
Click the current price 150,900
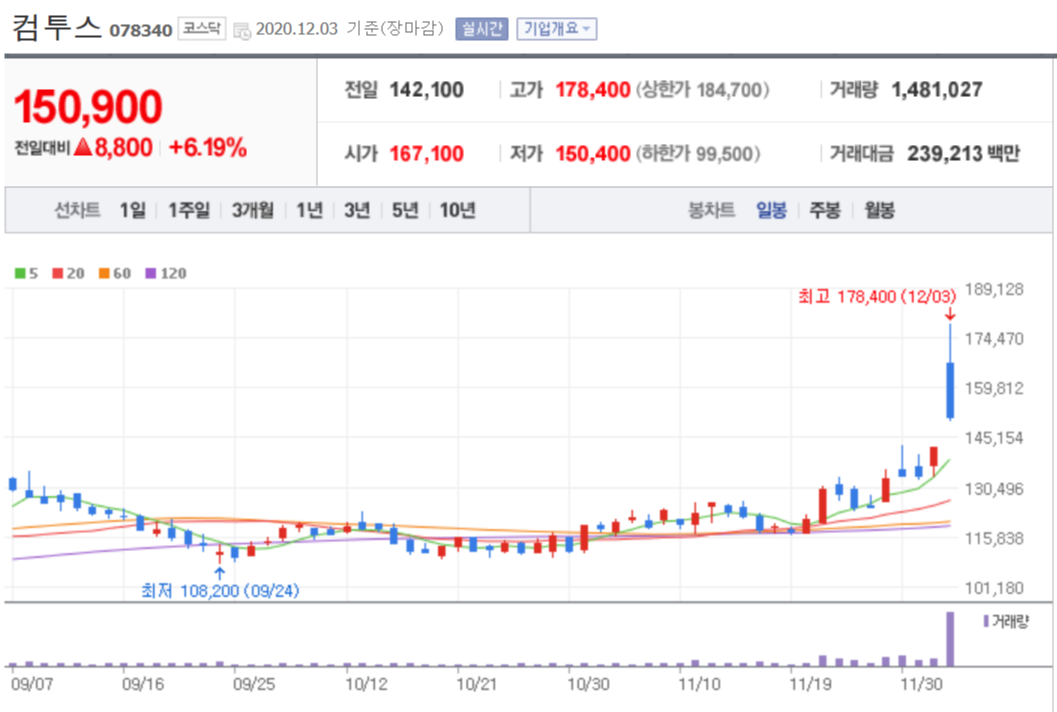88,107
